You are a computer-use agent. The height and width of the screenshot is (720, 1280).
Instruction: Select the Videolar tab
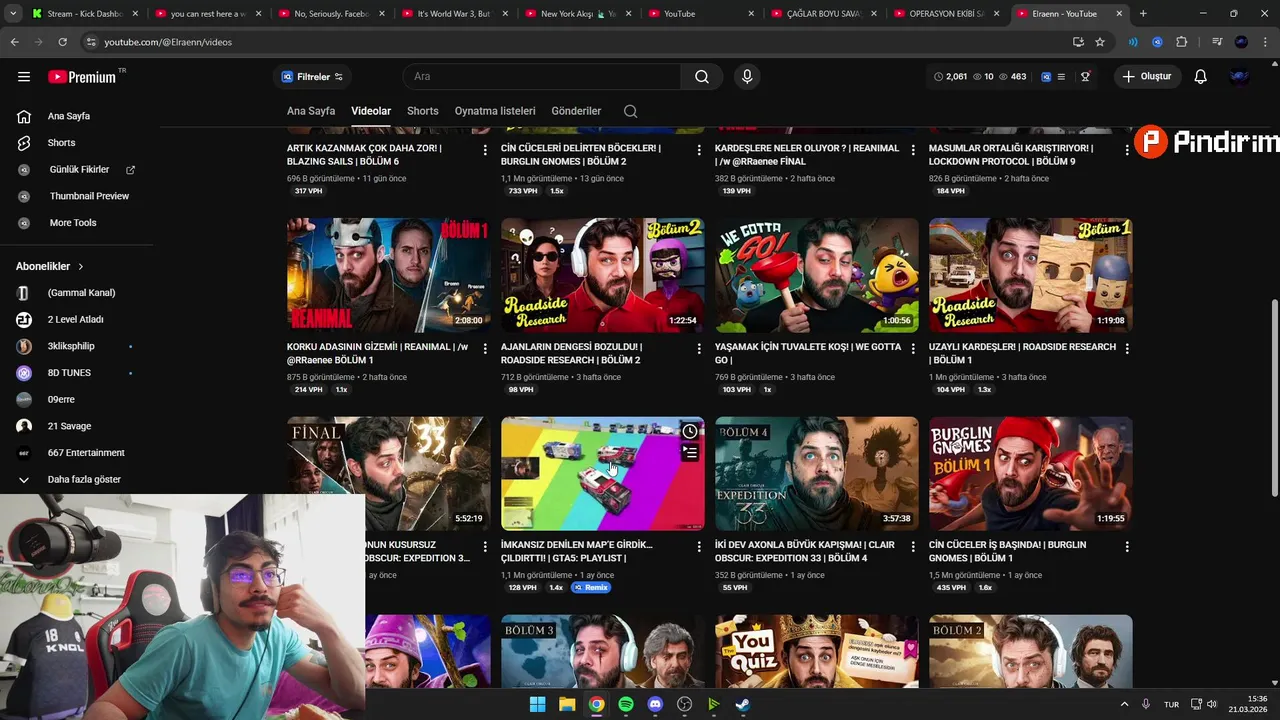[x=371, y=111]
